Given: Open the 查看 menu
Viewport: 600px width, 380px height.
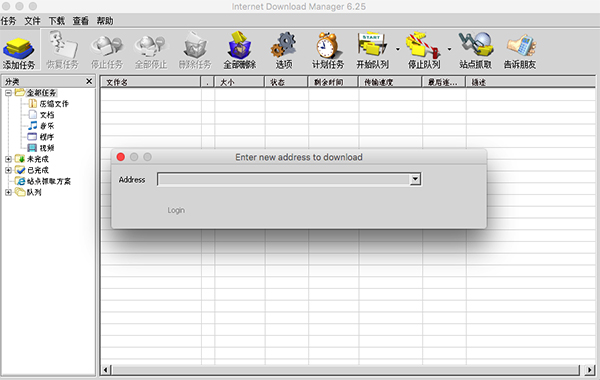Looking at the screenshot, I should (81, 21).
